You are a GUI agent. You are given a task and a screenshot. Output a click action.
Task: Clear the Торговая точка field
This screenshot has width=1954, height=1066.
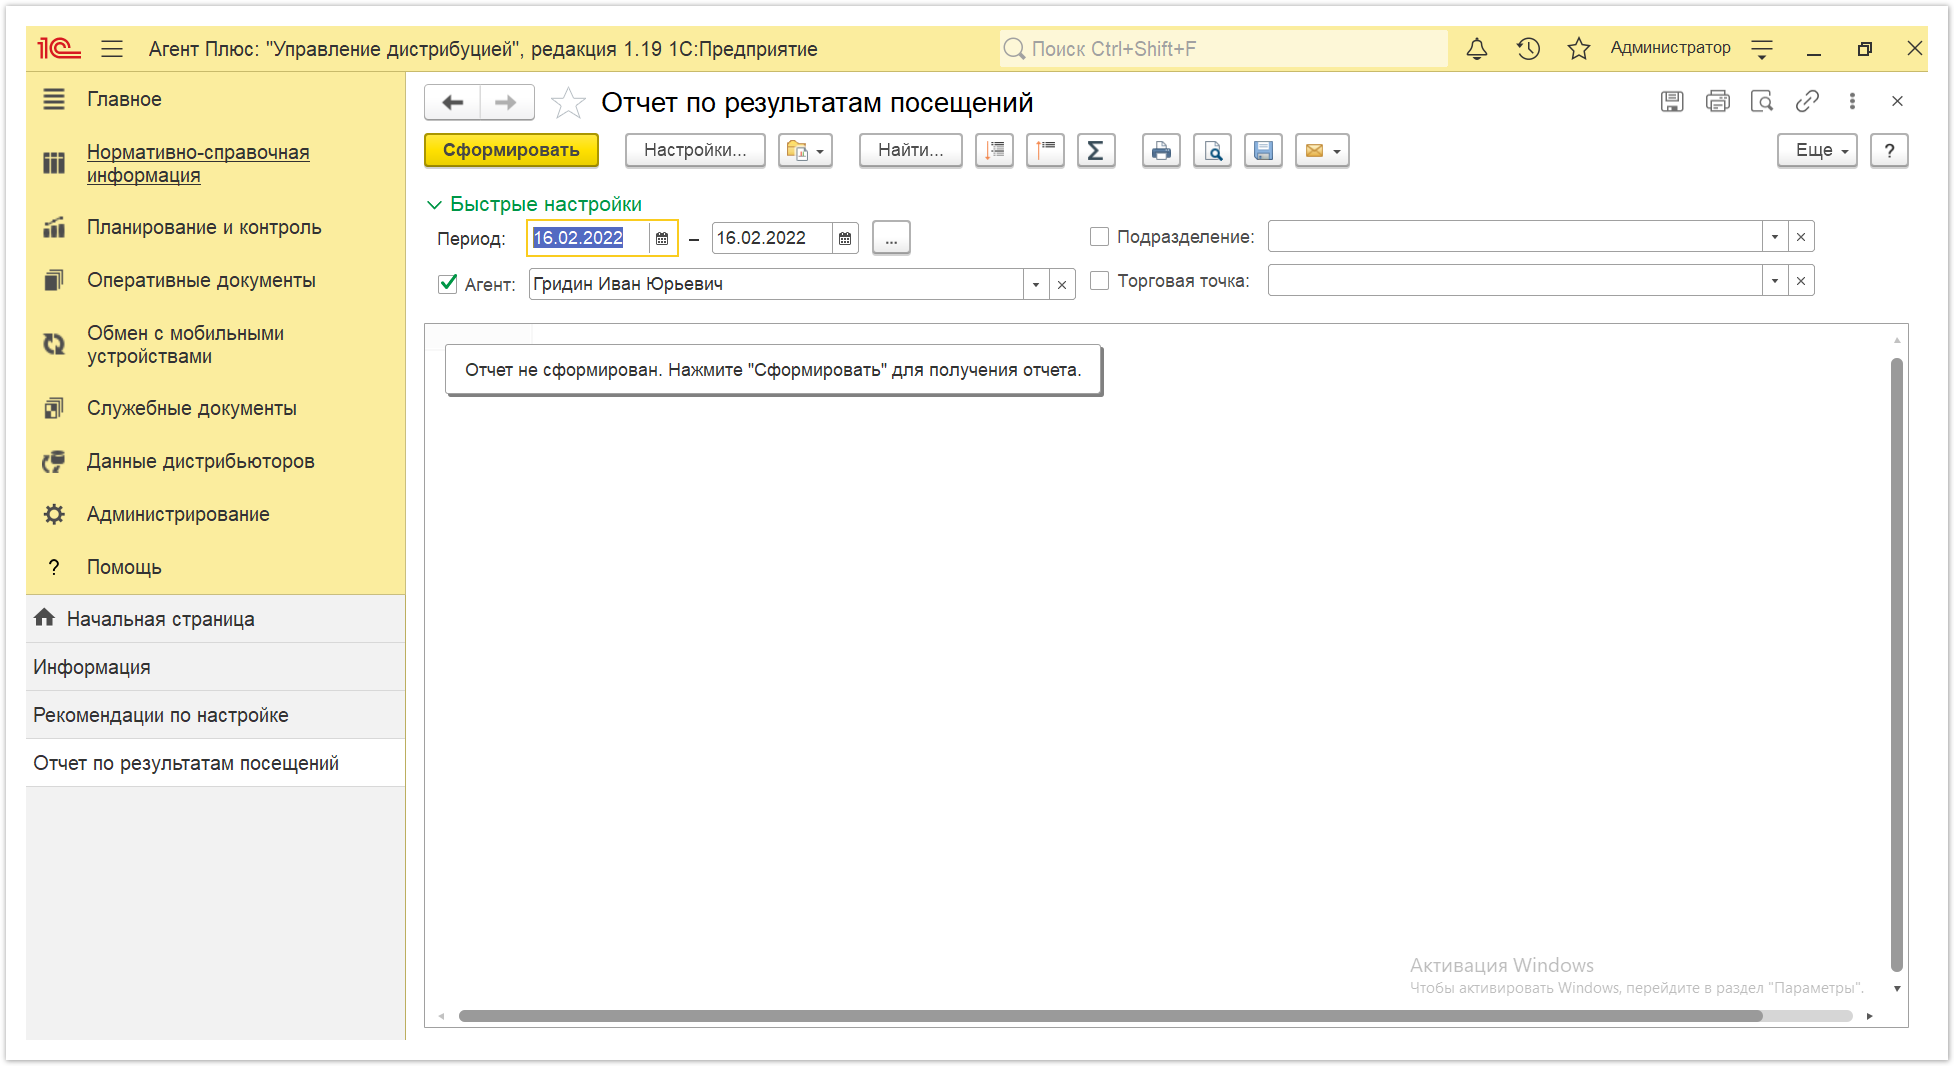pyautogui.click(x=1801, y=281)
